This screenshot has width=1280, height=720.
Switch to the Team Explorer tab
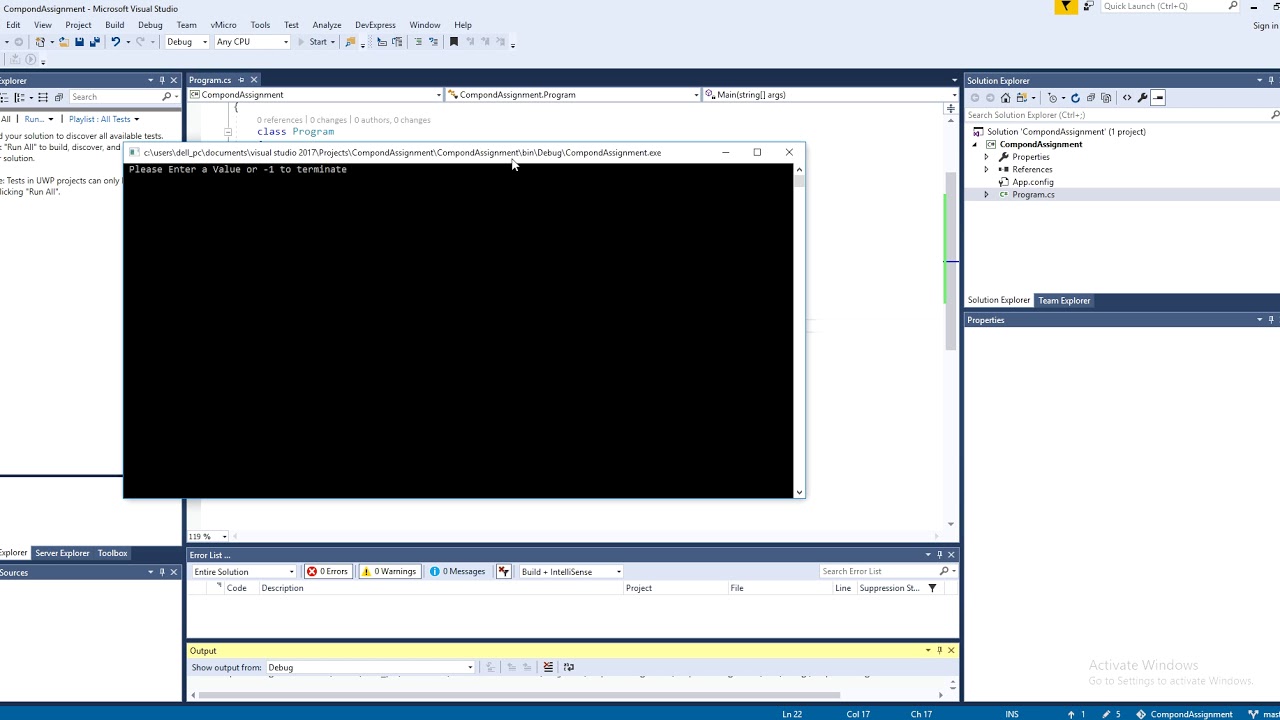coord(1064,301)
